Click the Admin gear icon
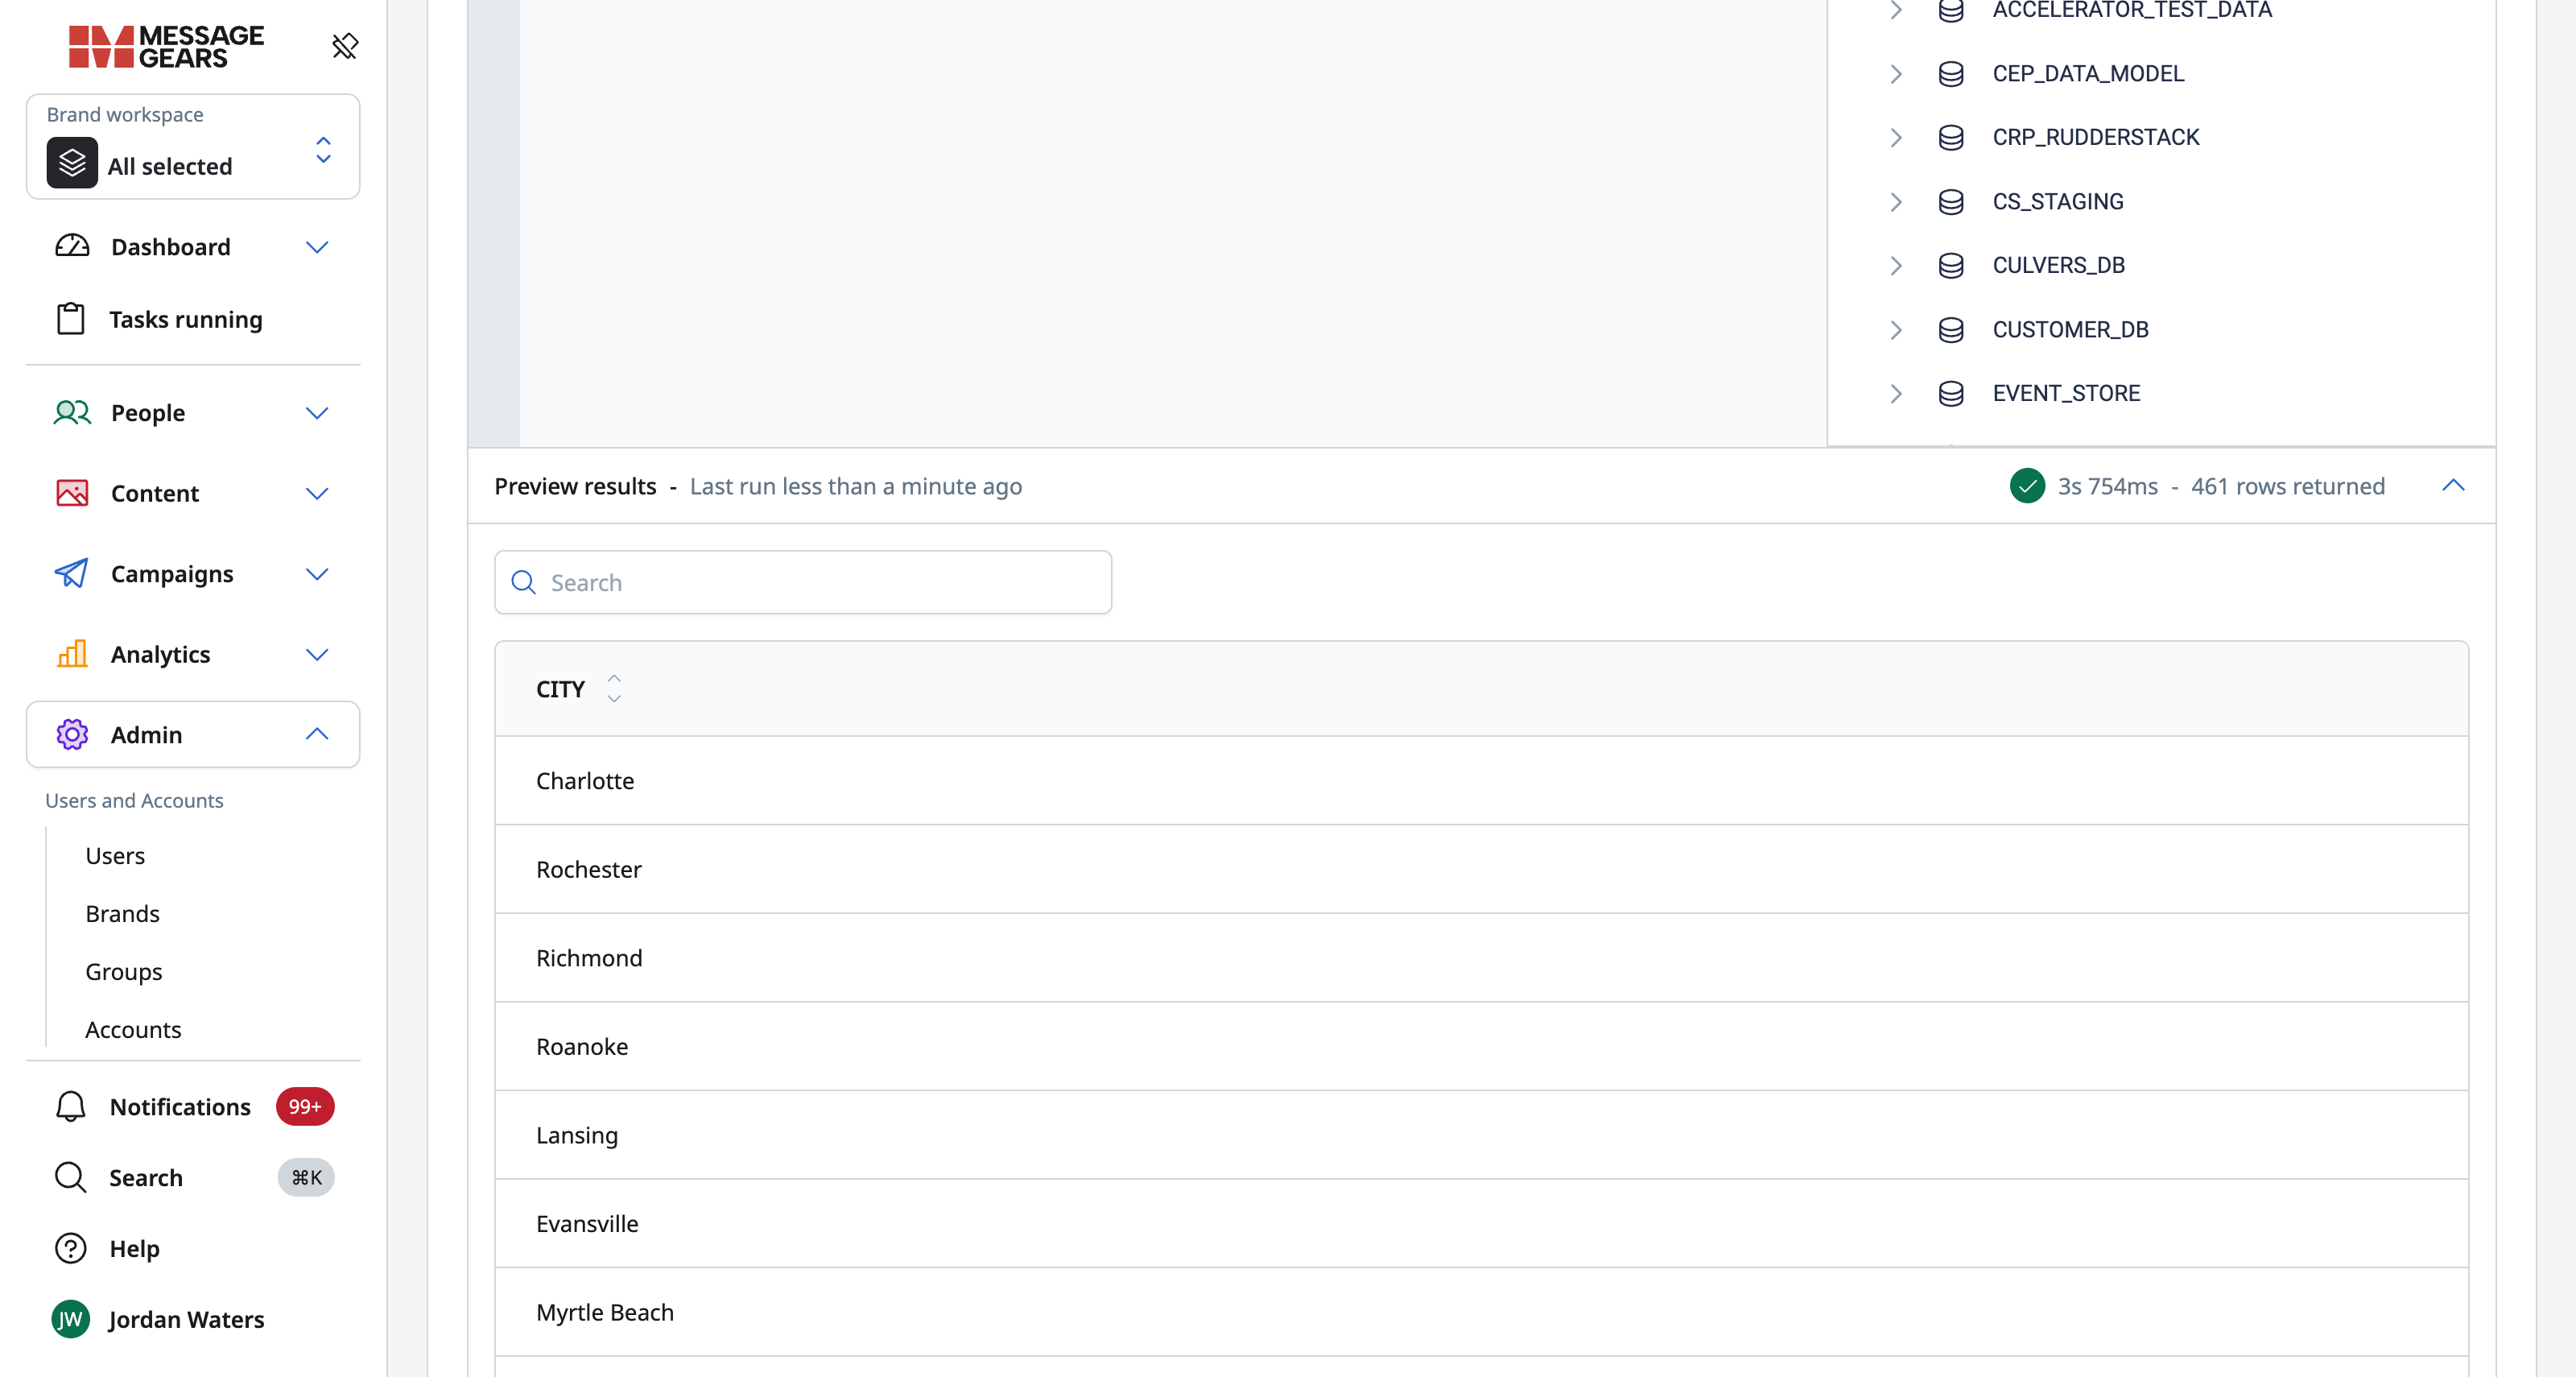This screenshot has height=1377, width=2576. click(72, 734)
